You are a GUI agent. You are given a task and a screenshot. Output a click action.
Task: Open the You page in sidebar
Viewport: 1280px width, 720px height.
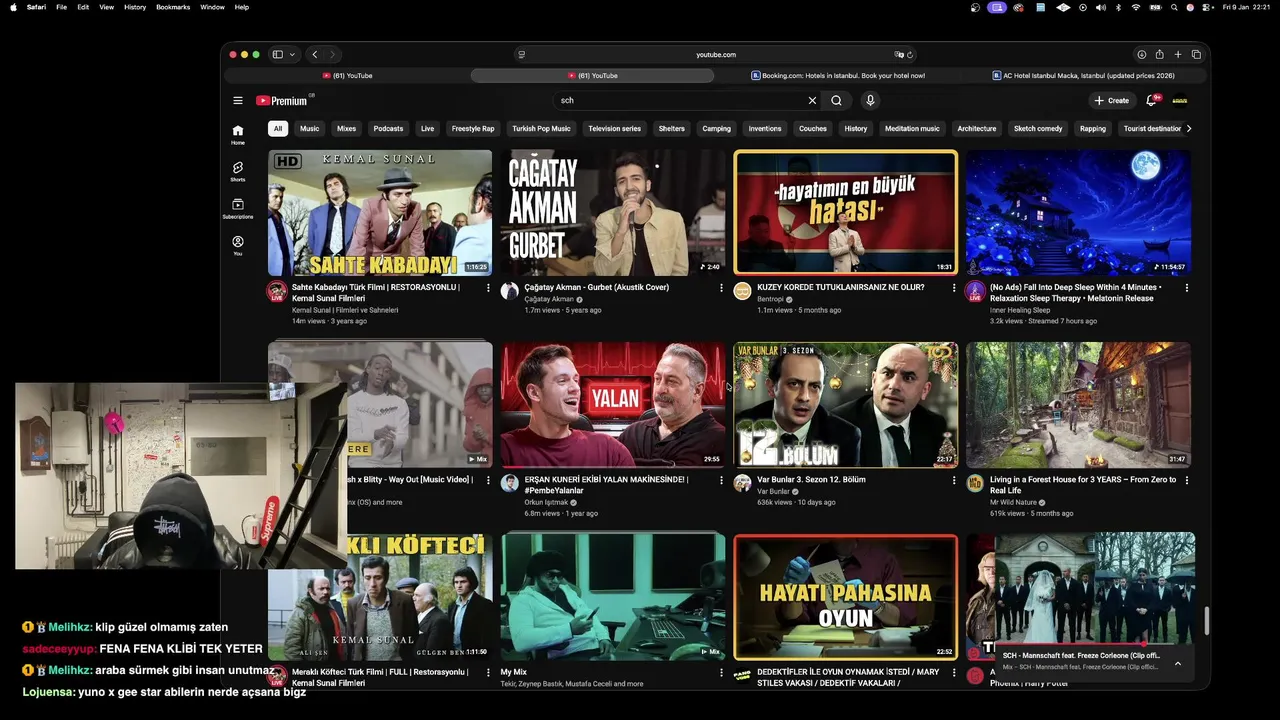(238, 245)
